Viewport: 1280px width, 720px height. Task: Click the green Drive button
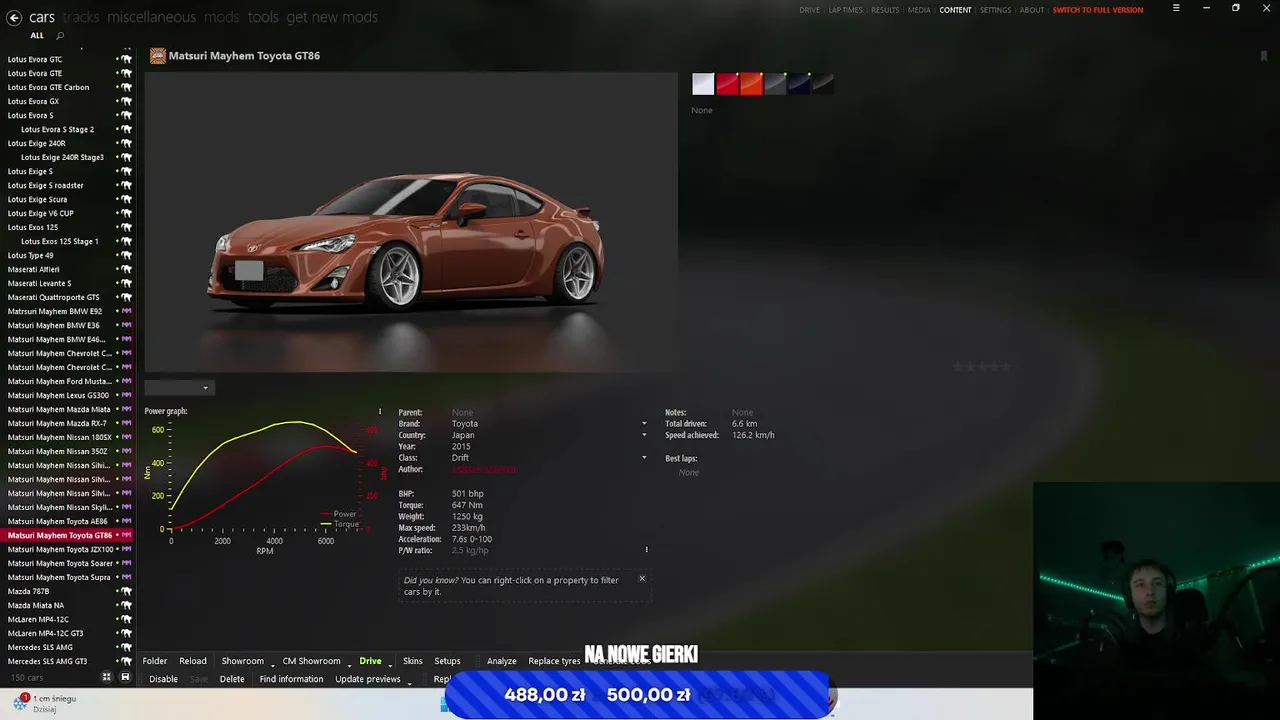[x=370, y=661]
